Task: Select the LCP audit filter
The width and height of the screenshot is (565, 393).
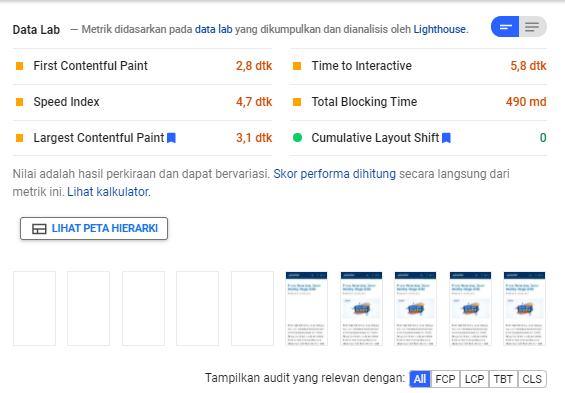Action: [x=474, y=379]
